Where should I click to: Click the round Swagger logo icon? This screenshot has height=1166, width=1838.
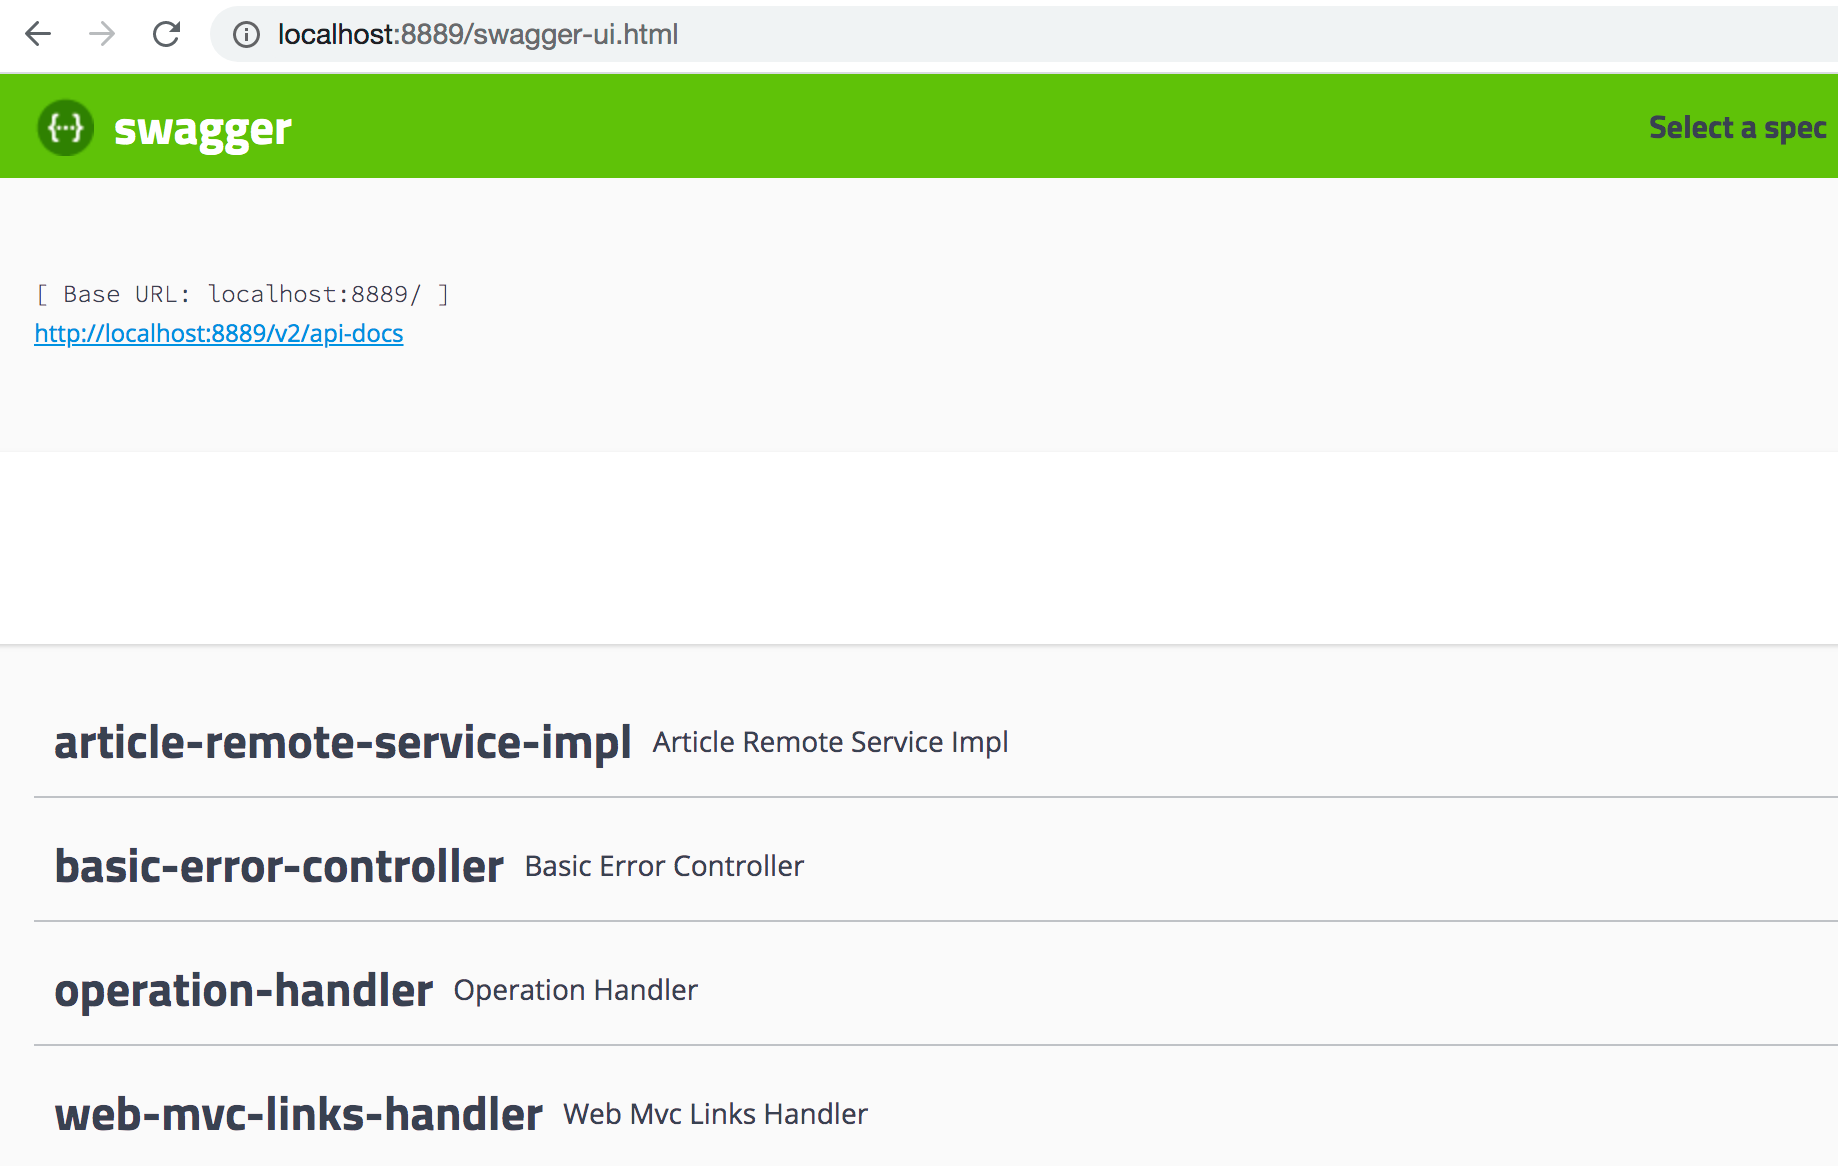point(66,128)
